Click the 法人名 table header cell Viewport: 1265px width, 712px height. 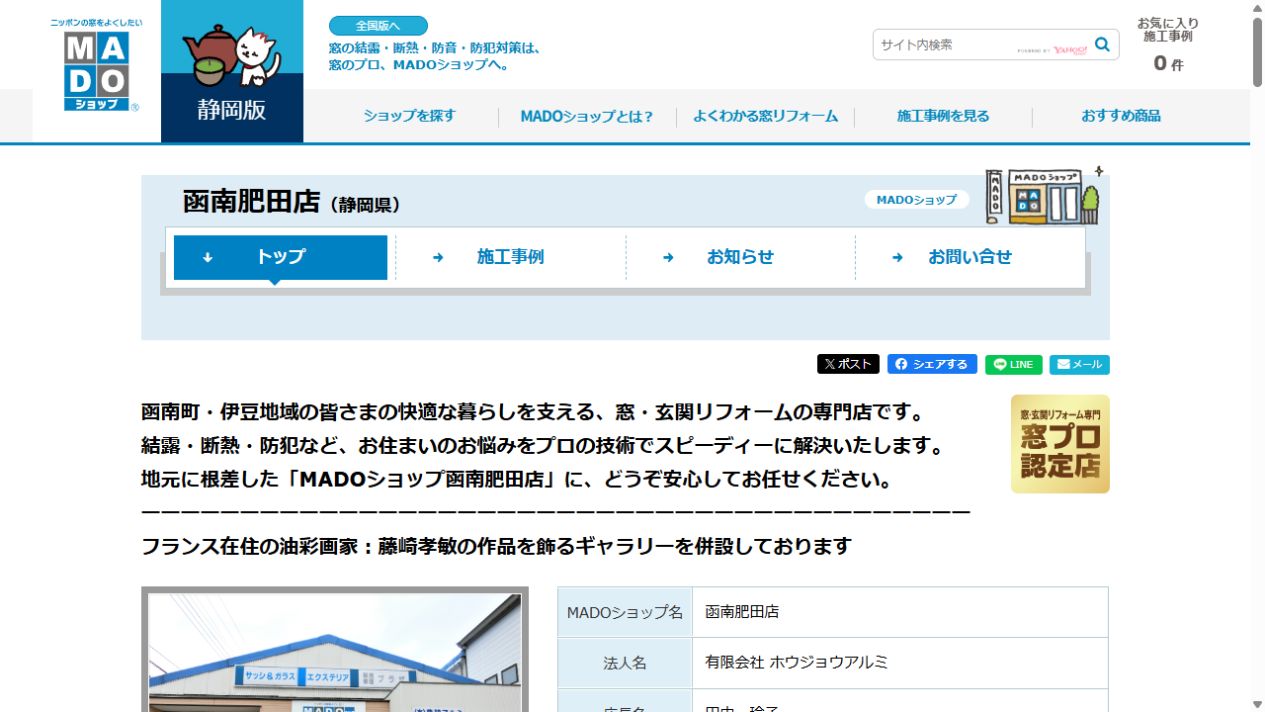pyautogui.click(x=625, y=663)
